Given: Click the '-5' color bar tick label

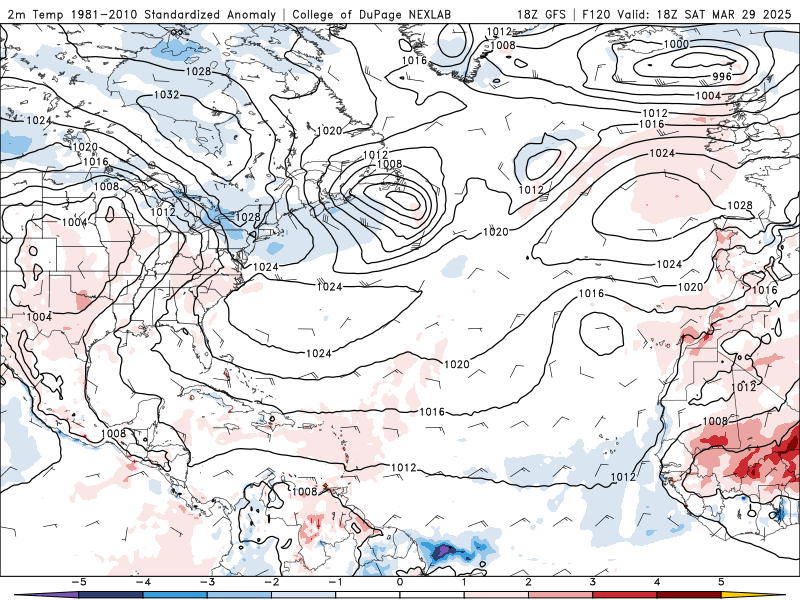Looking at the screenshot, I should [78, 582].
